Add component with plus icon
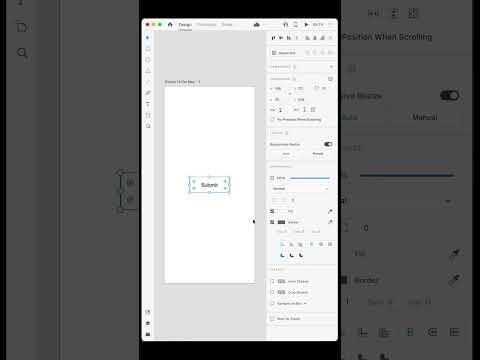The width and height of the screenshot is (480, 360). 331,67
